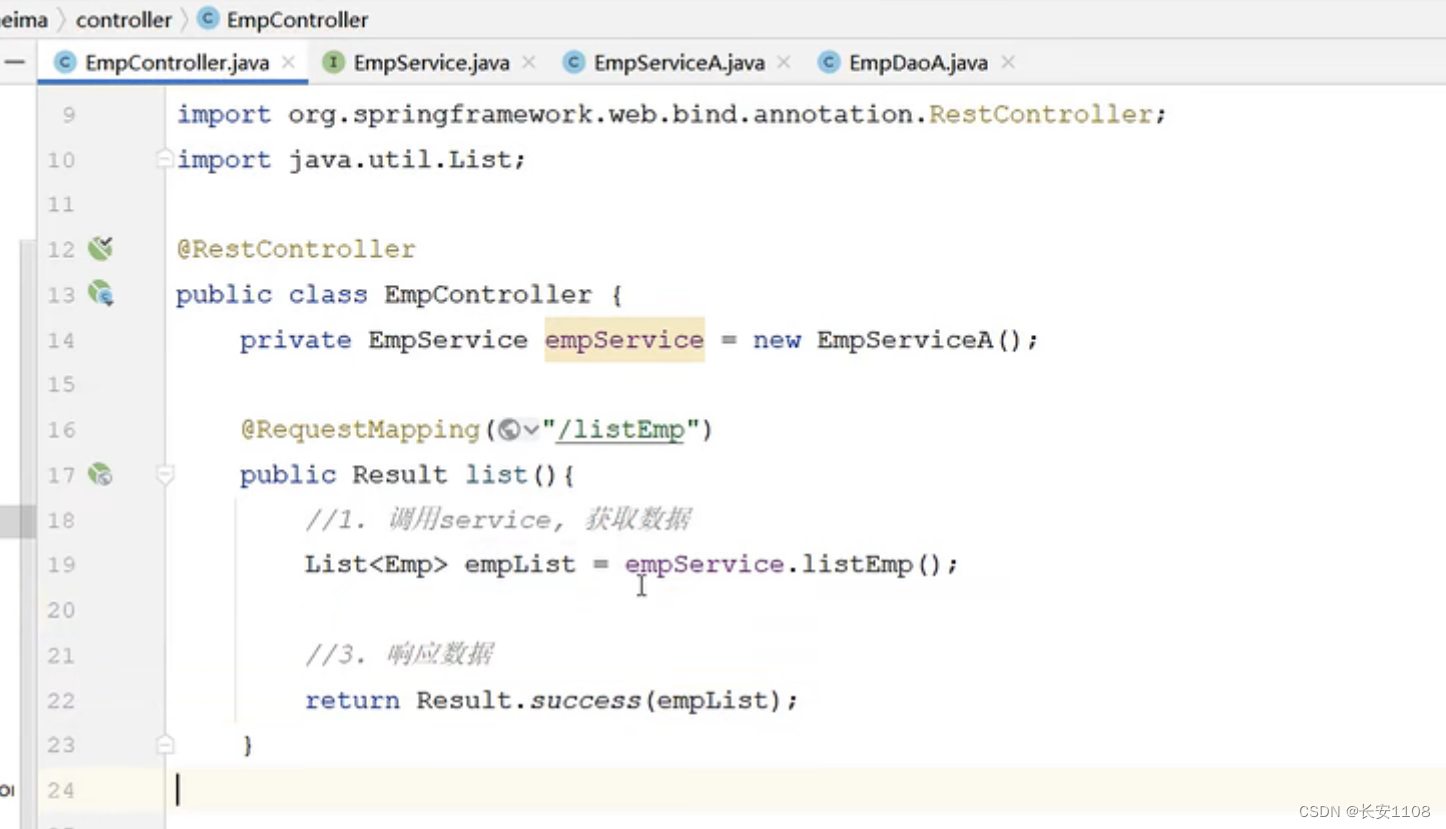Screen dimensions: 1446x829
Task: Click the class icon on the EmpController.java tab
Action: pyautogui.click(x=65, y=62)
